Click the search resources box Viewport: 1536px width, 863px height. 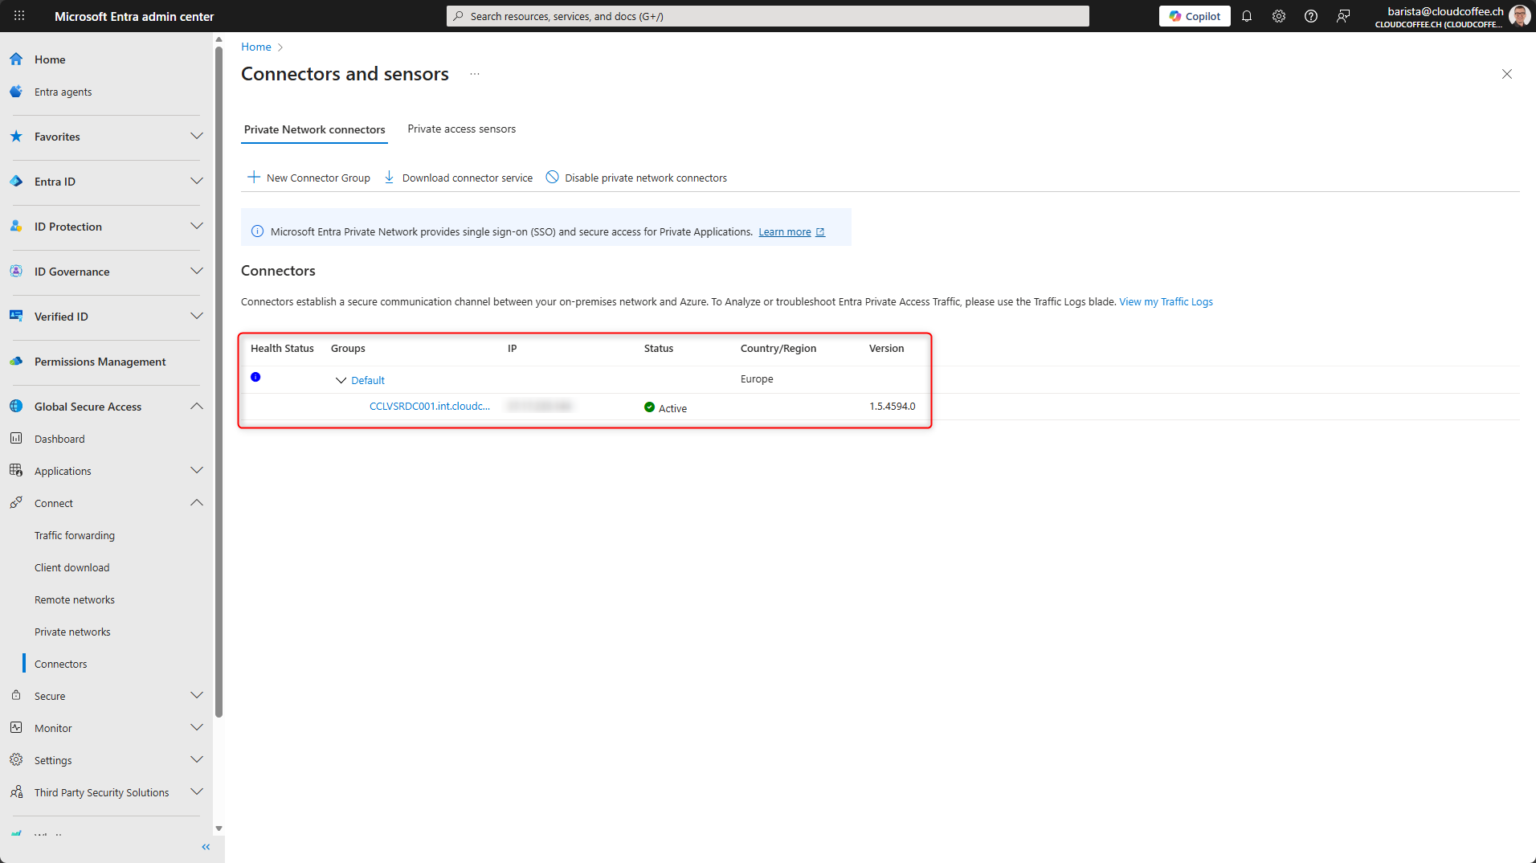pos(768,16)
